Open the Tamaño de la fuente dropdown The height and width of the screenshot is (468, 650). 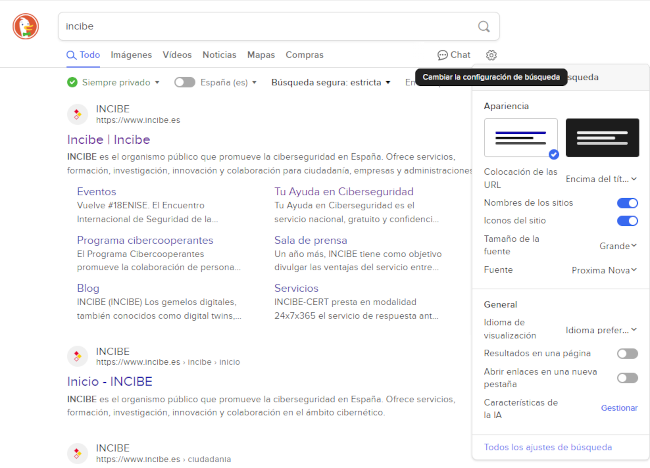[617, 245]
